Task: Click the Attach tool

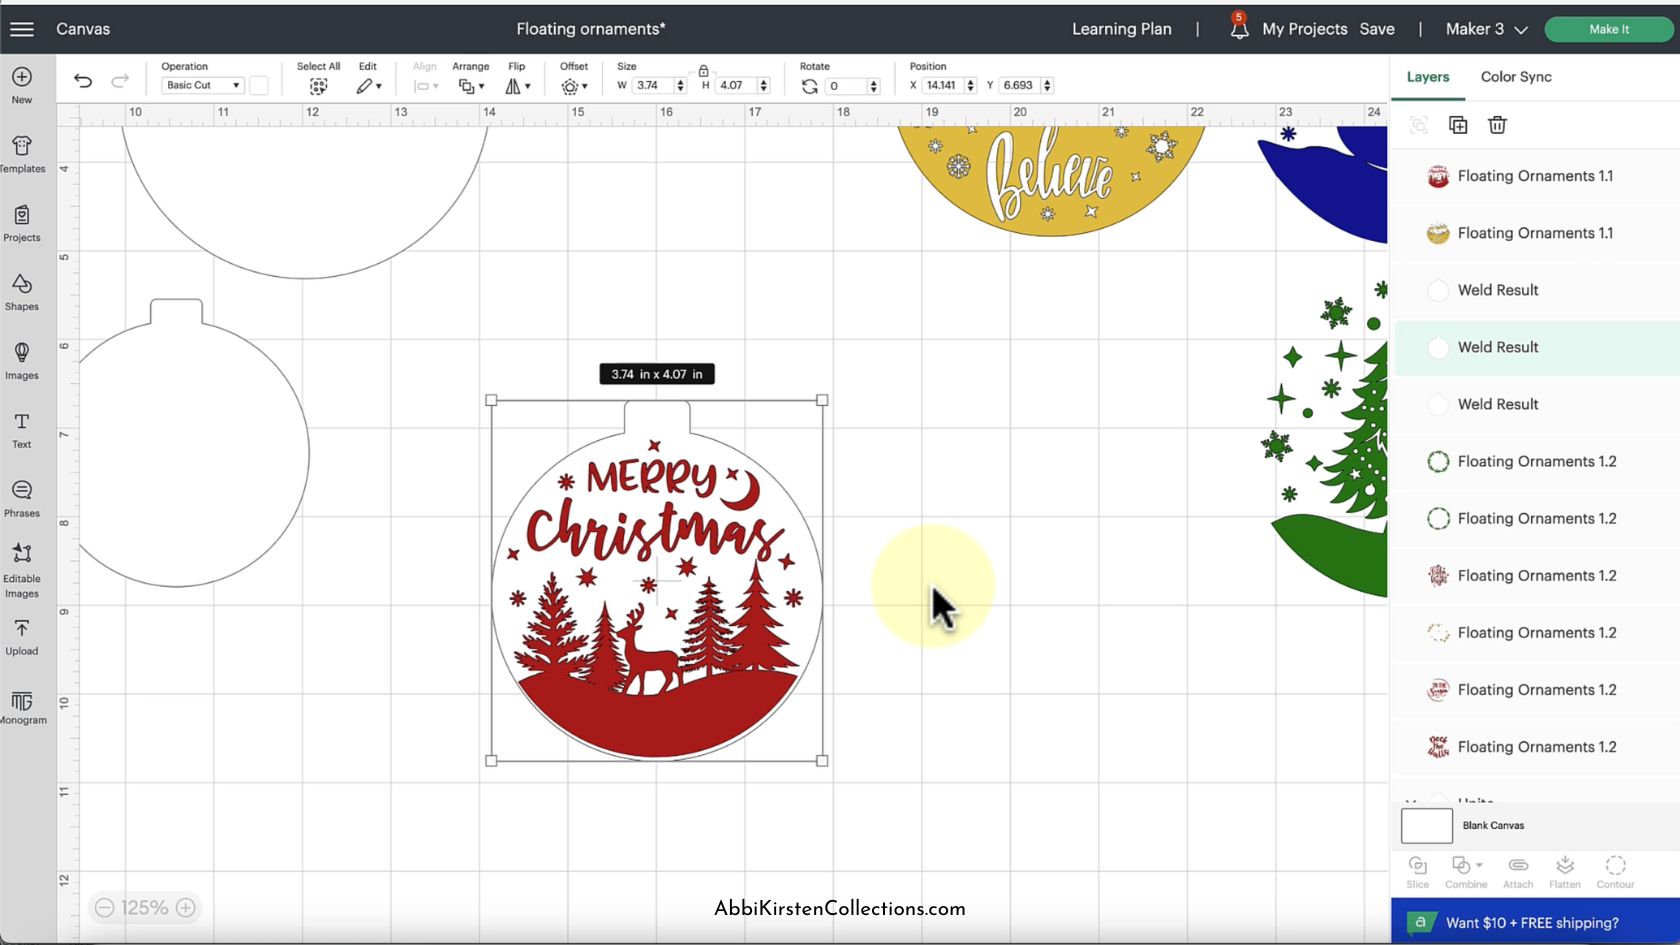Action: coord(1518,872)
